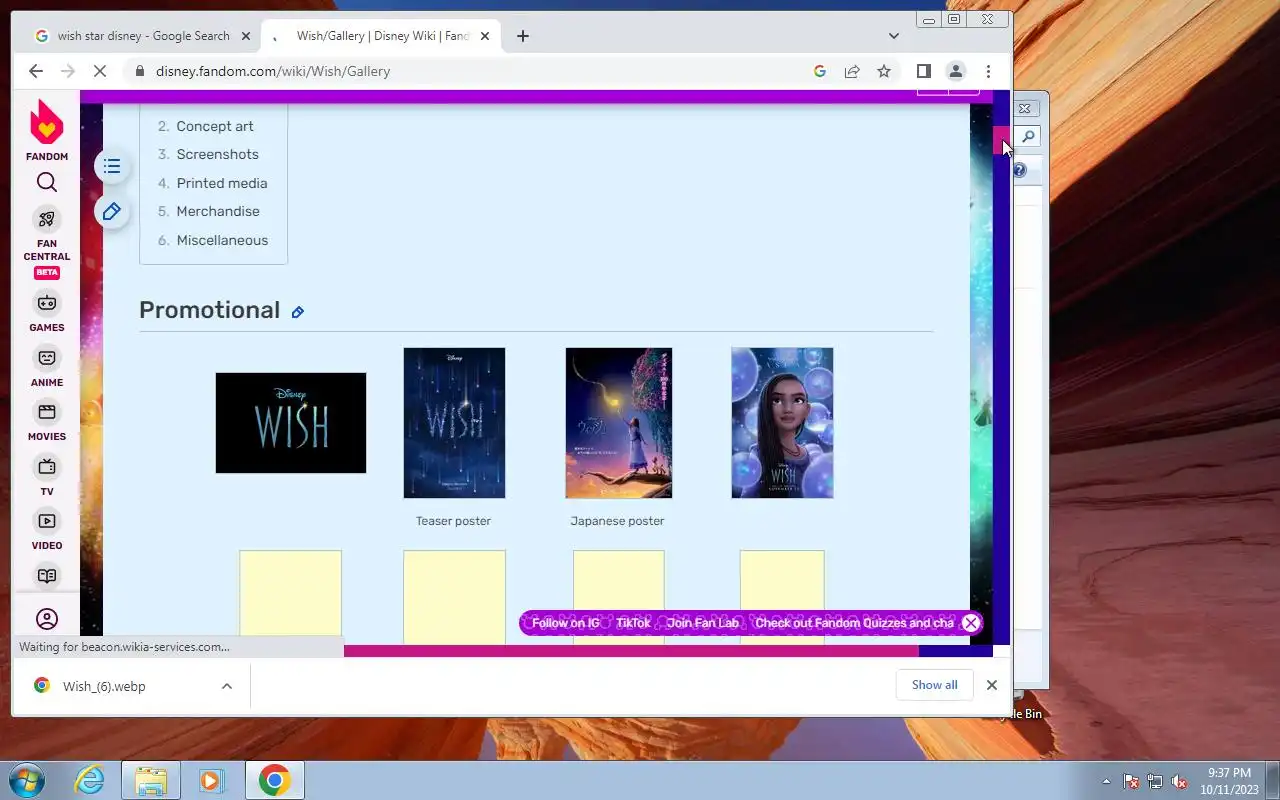Click search icon in background window

(1028, 137)
